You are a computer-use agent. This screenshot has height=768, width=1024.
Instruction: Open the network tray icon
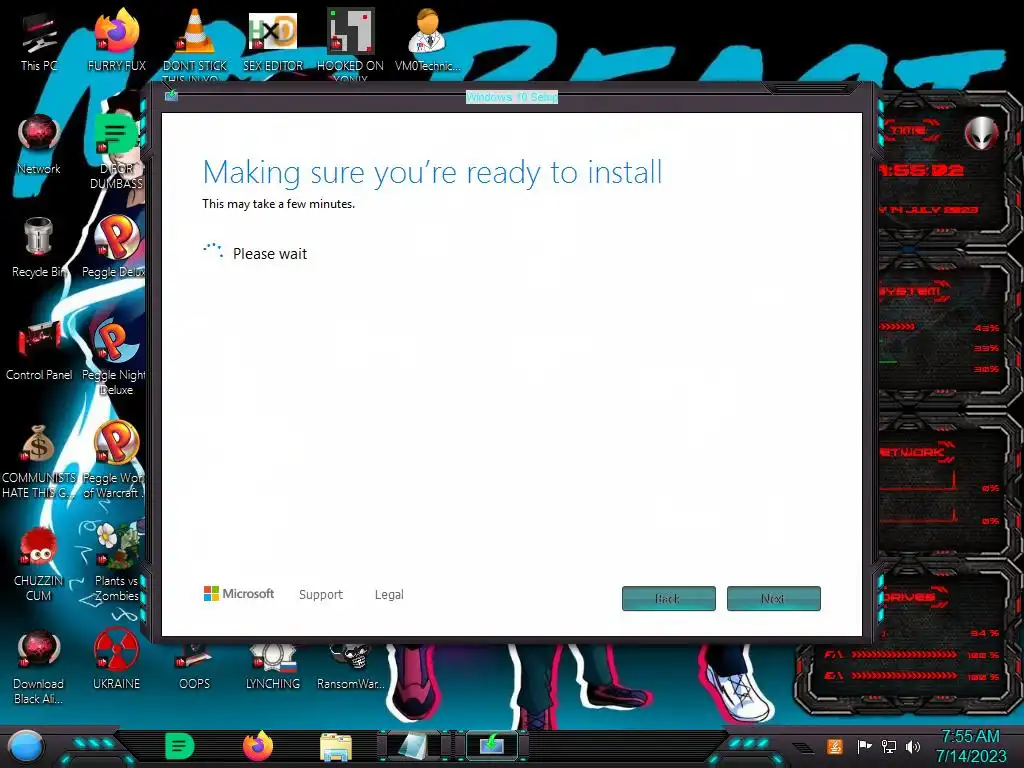click(889, 746)
